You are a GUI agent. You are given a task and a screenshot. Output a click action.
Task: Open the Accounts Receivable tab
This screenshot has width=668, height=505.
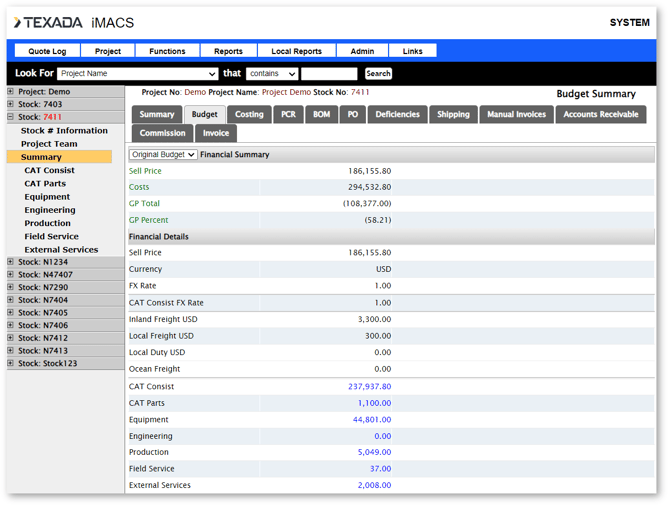(x=600, y=115)
